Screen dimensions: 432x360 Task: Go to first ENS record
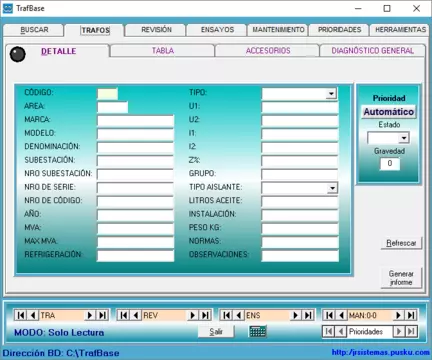coord(227,315)
